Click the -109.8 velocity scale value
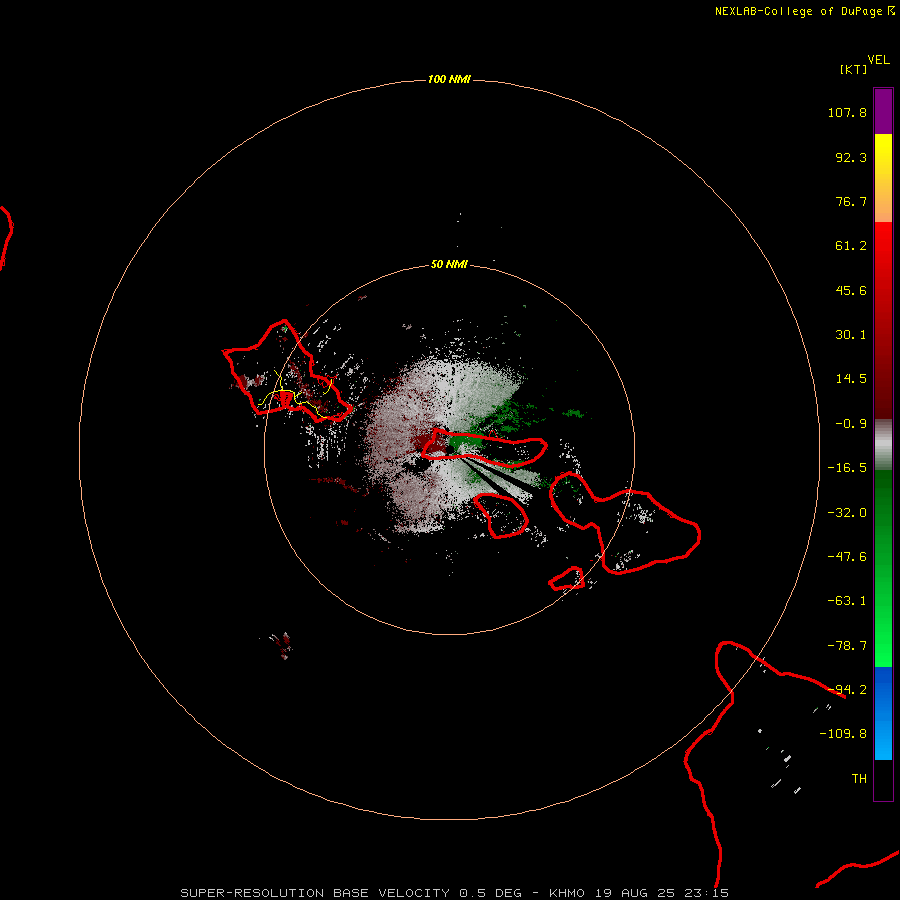Image resolution: width=900 pixels, height=900 pixels. [843, 734]
